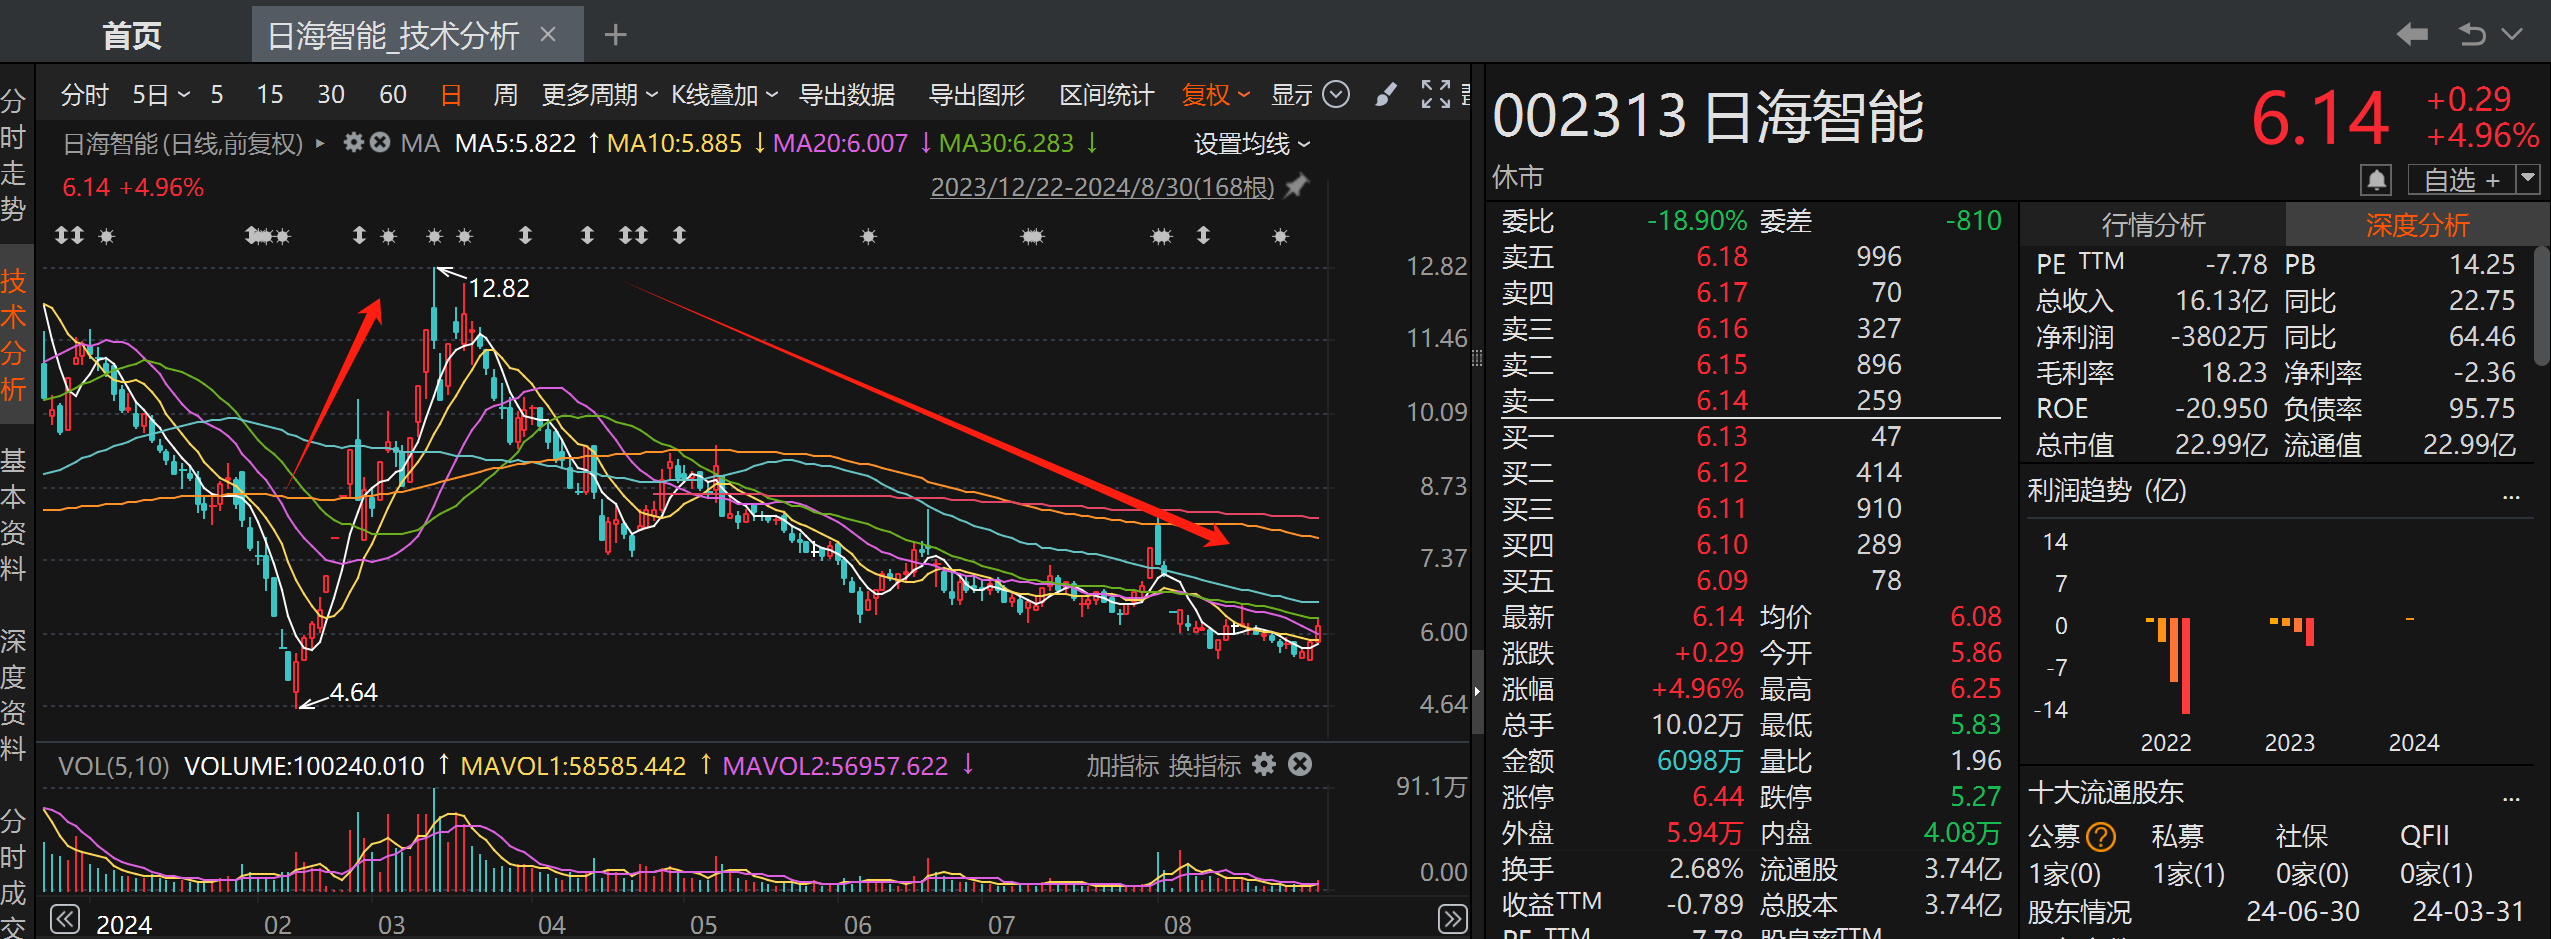
Task: Click 换指标 to change indicator
Action: tap(1205, 766)
